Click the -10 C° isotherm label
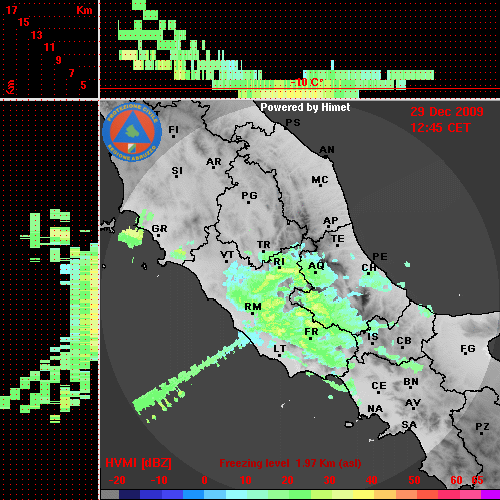This screenshot has width=500, height=500. coord(307,82)
